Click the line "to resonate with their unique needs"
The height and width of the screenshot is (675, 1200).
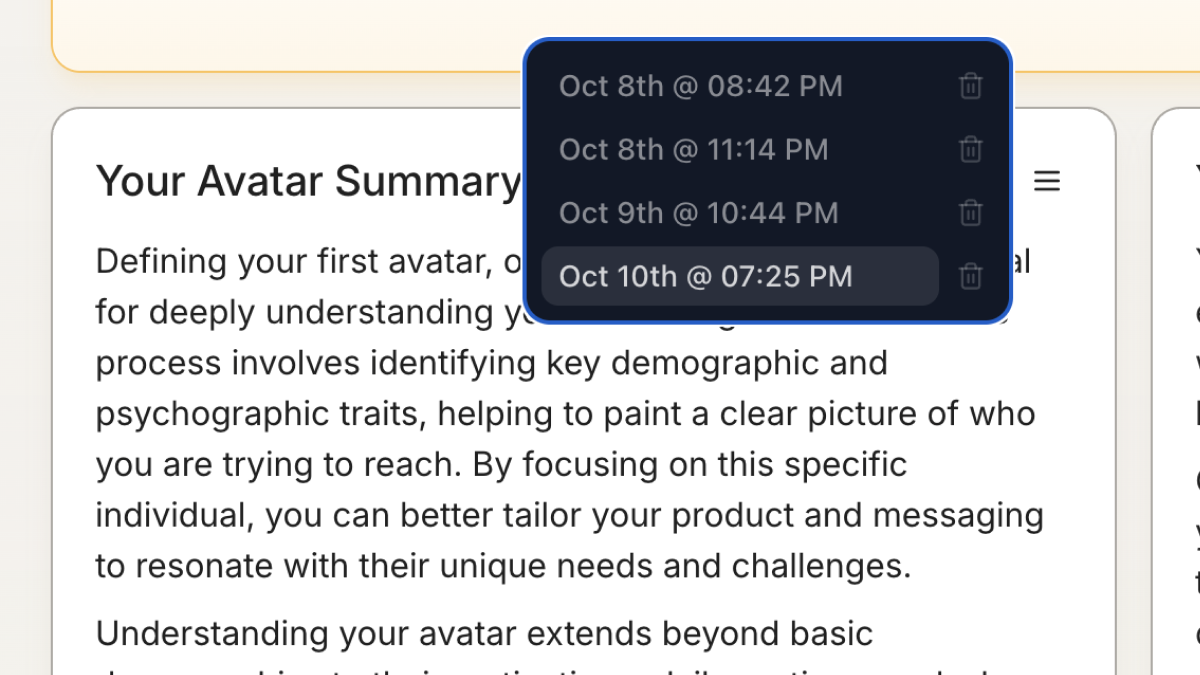coord(503,567)
